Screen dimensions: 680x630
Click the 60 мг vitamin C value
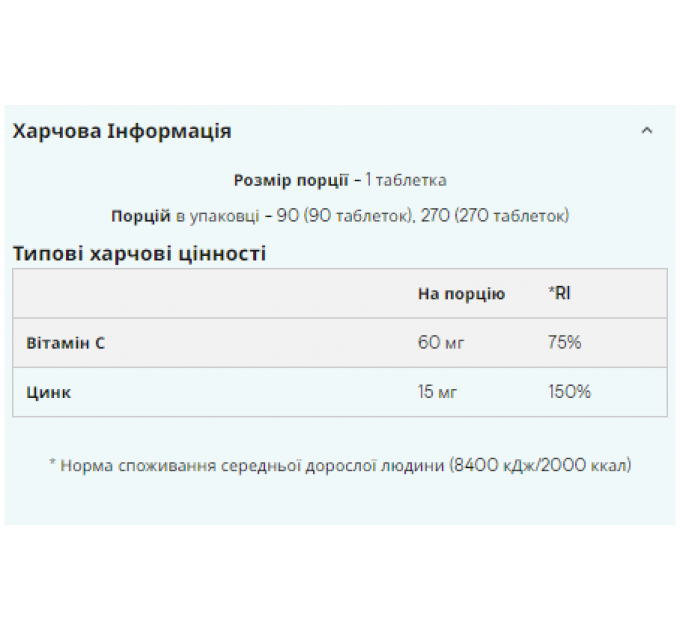[x=441, y=343]
